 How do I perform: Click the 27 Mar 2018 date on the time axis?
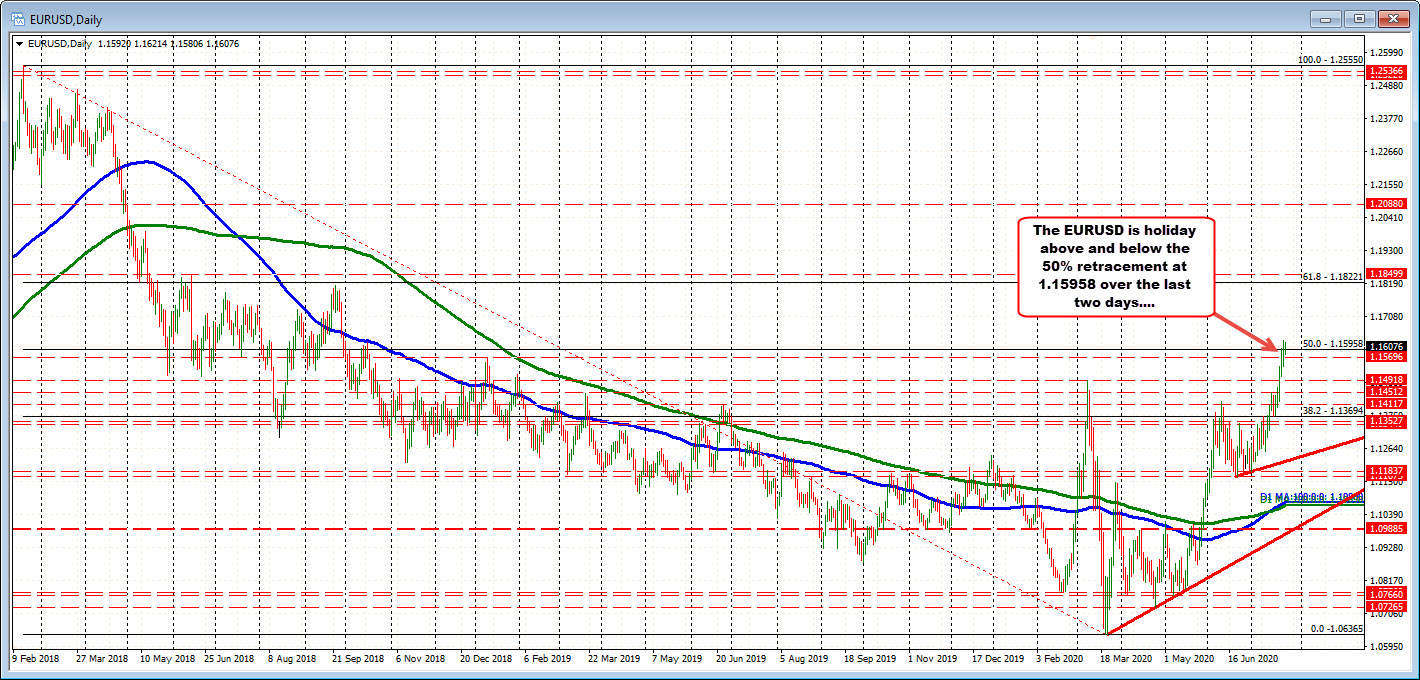[103, 659]
